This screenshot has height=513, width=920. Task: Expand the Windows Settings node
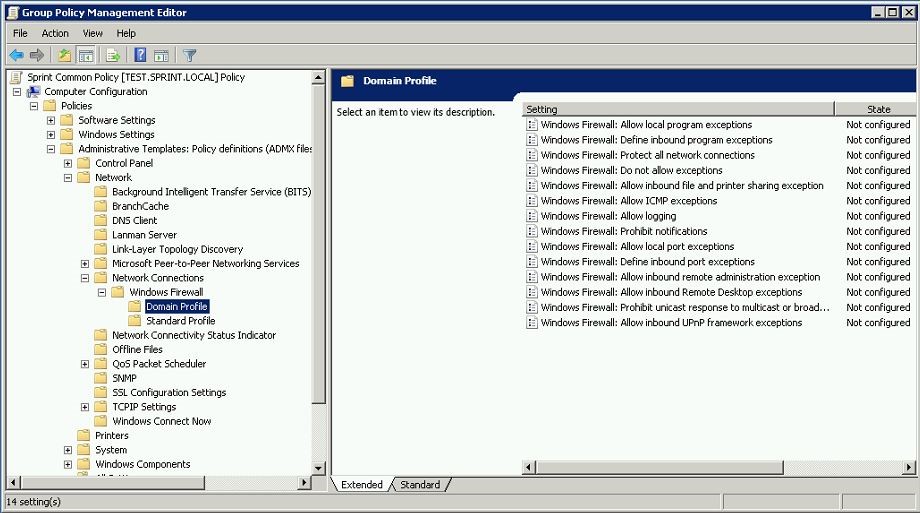pos(51,134)
